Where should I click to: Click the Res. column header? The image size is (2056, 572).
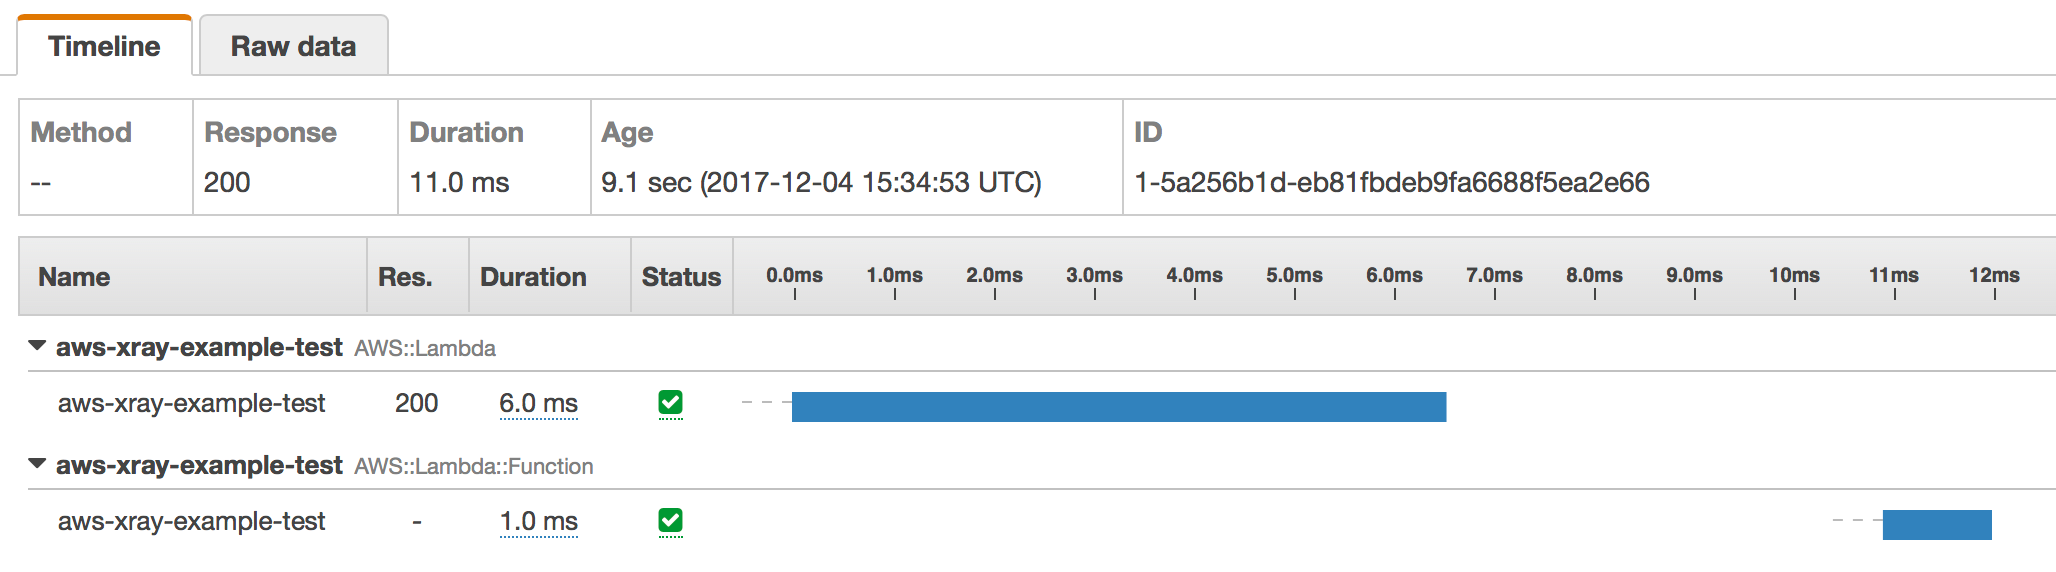pos(405,277)
